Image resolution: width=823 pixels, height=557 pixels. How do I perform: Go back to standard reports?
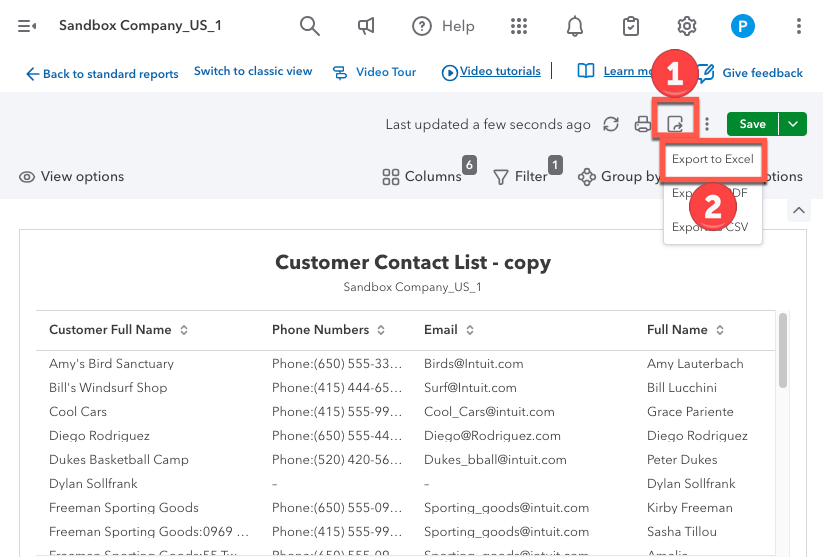point(102,74)
